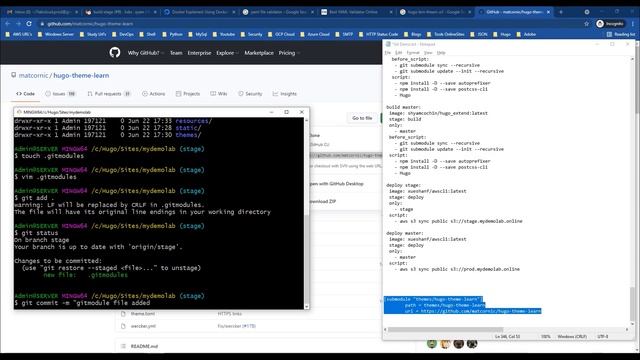The width and height of the screenshot is (640, 360).
Task: Expand the Pricing menu
Action: tap(289, 53)
